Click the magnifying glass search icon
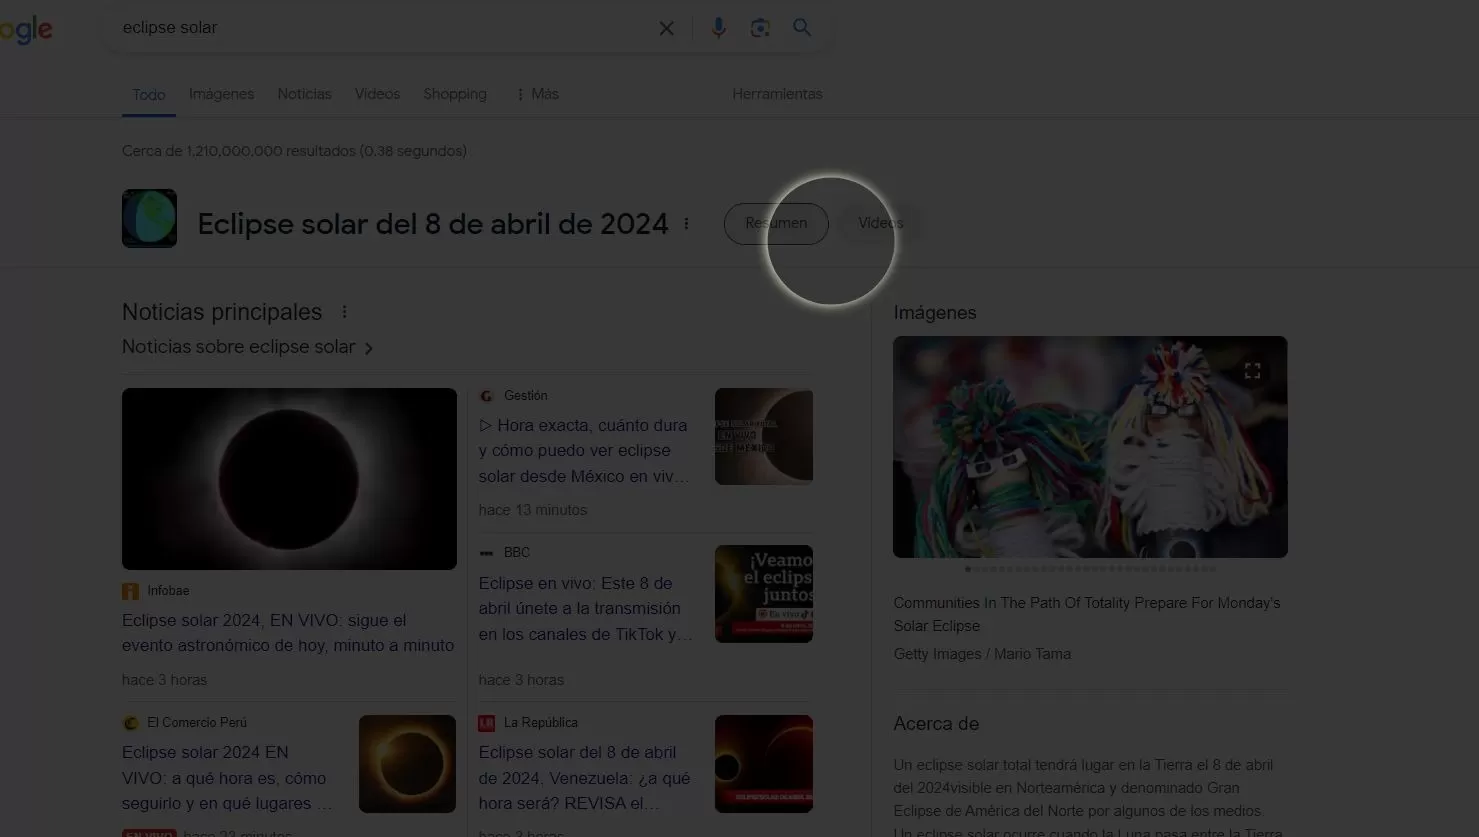Viewport: 1479px width, 837px height. pos(802,28)
